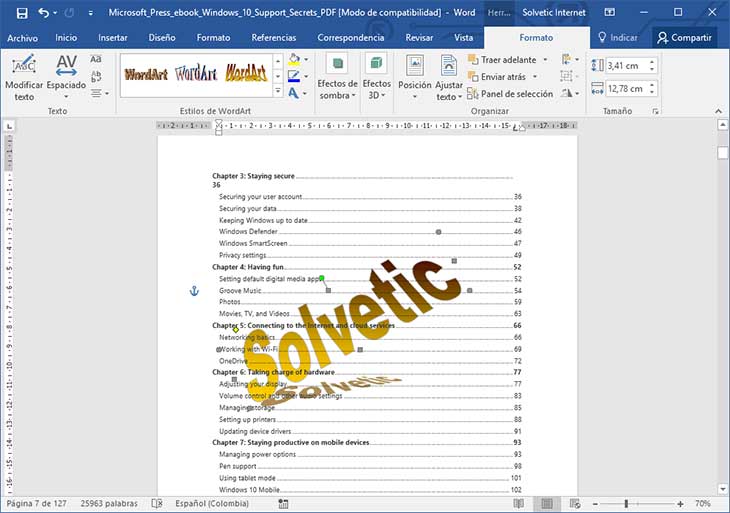This screenshot has width=730, height=513.
Task: Open Ajustar texto dropdown
Action: point(449,78)
